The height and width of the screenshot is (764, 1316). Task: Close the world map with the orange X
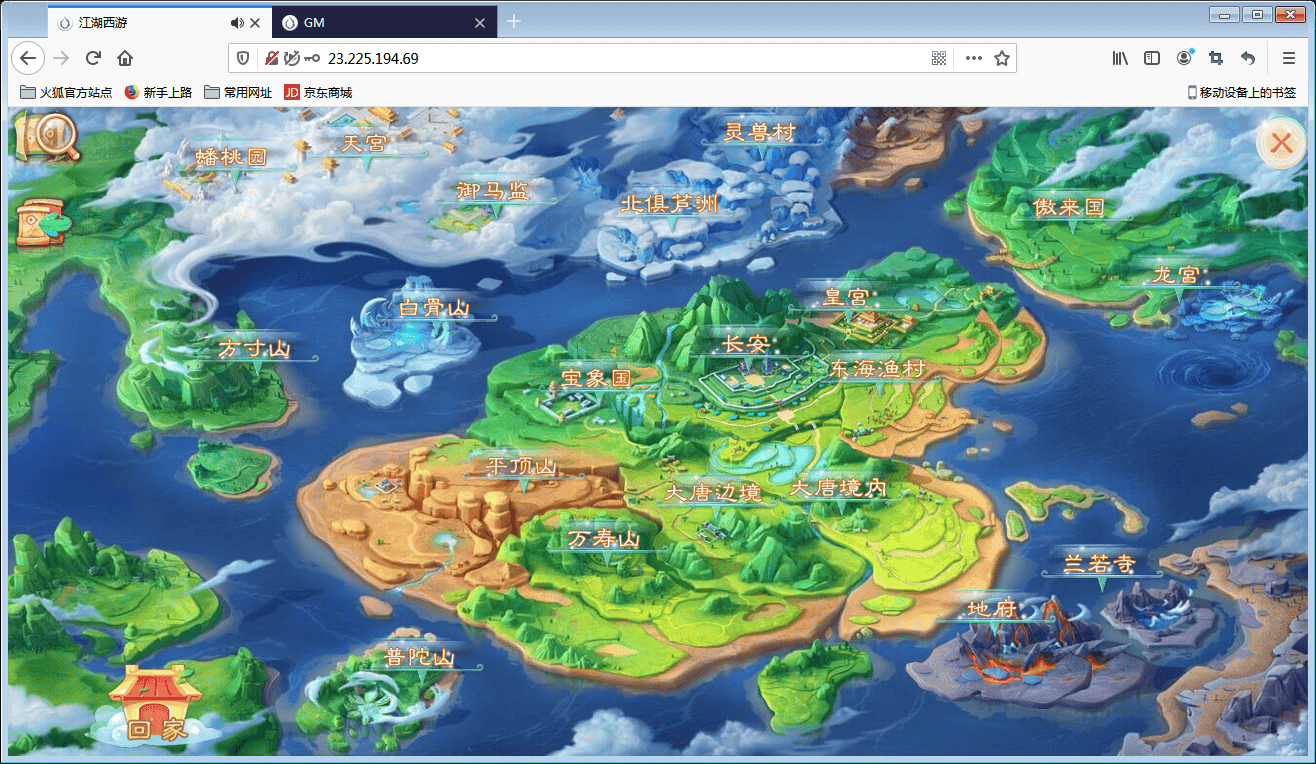tap(1281, 143)
